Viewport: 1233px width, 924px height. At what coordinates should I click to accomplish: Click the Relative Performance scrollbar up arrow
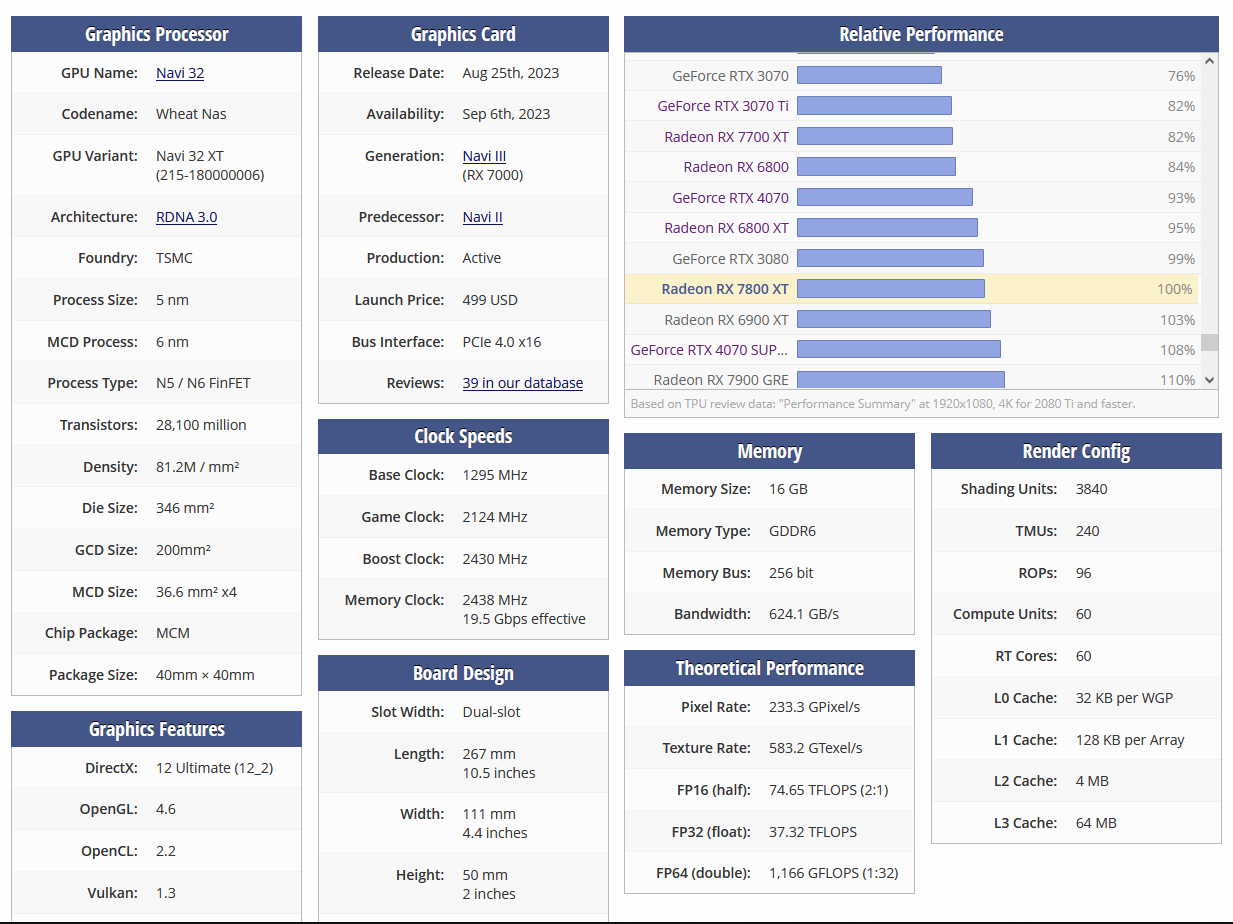tap(1210, 61)
